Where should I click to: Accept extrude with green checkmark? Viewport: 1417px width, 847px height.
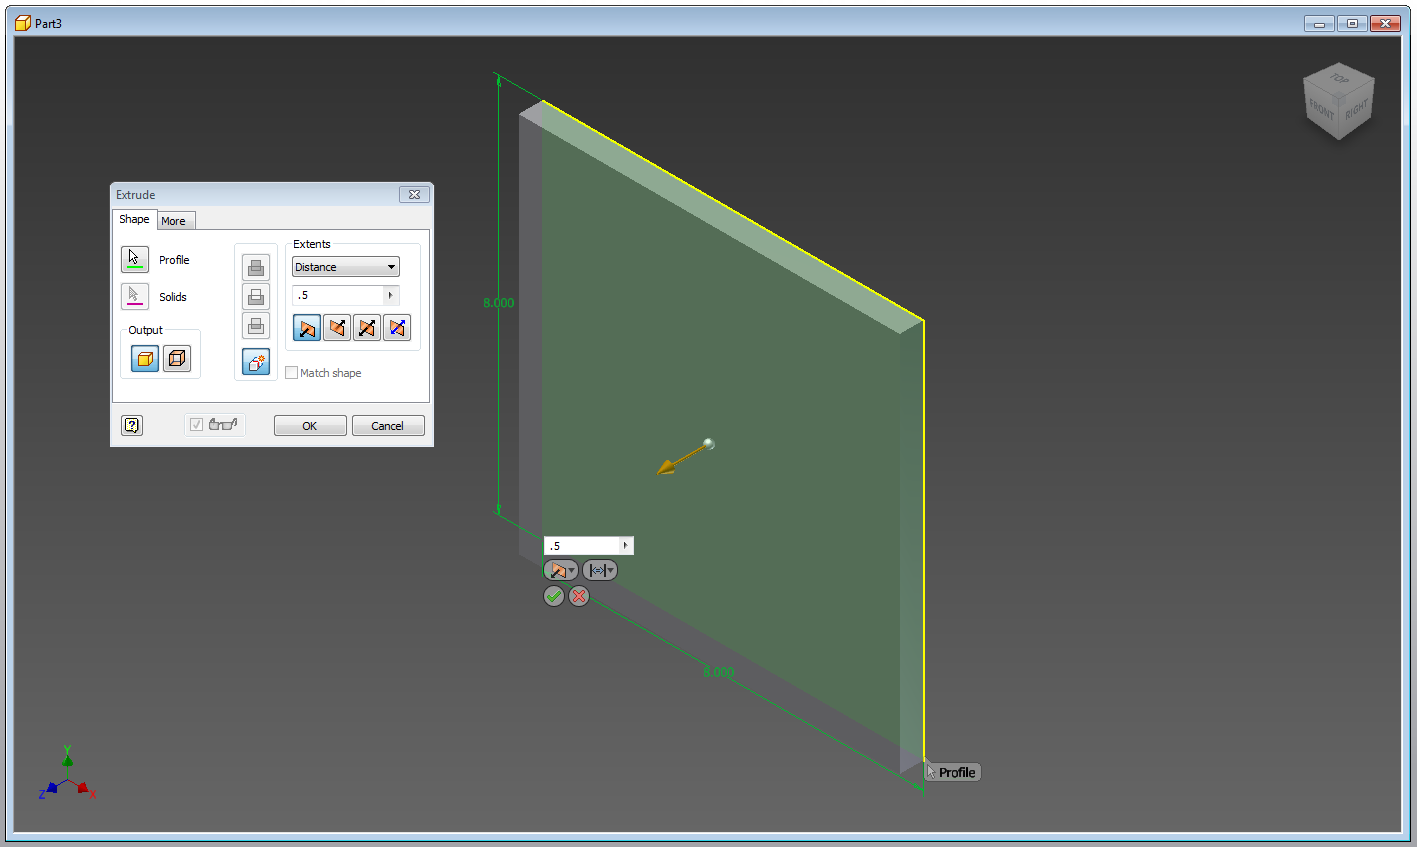553,596
